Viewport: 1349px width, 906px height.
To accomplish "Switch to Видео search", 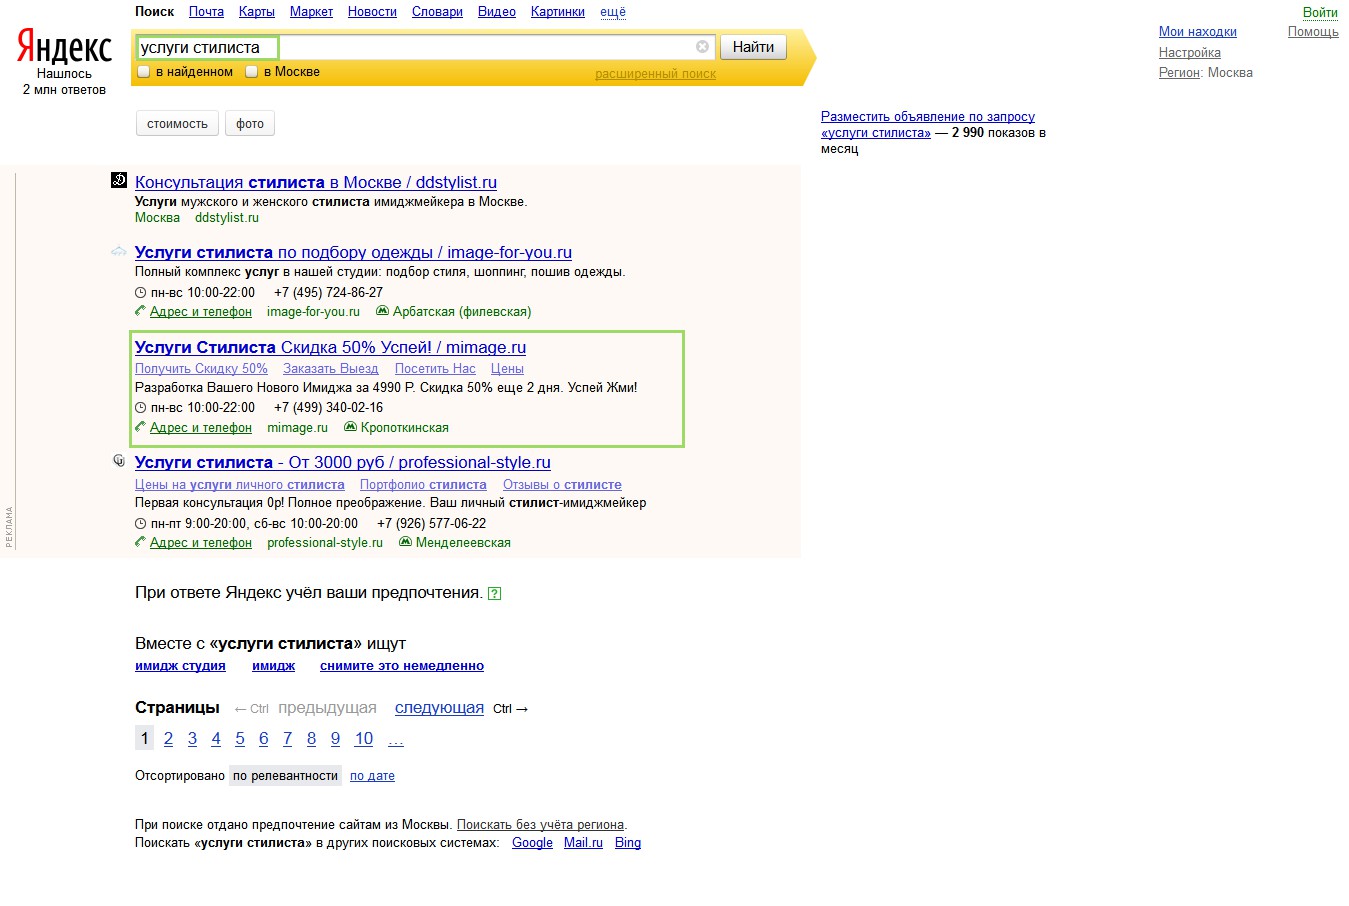I will click(497, 12).
